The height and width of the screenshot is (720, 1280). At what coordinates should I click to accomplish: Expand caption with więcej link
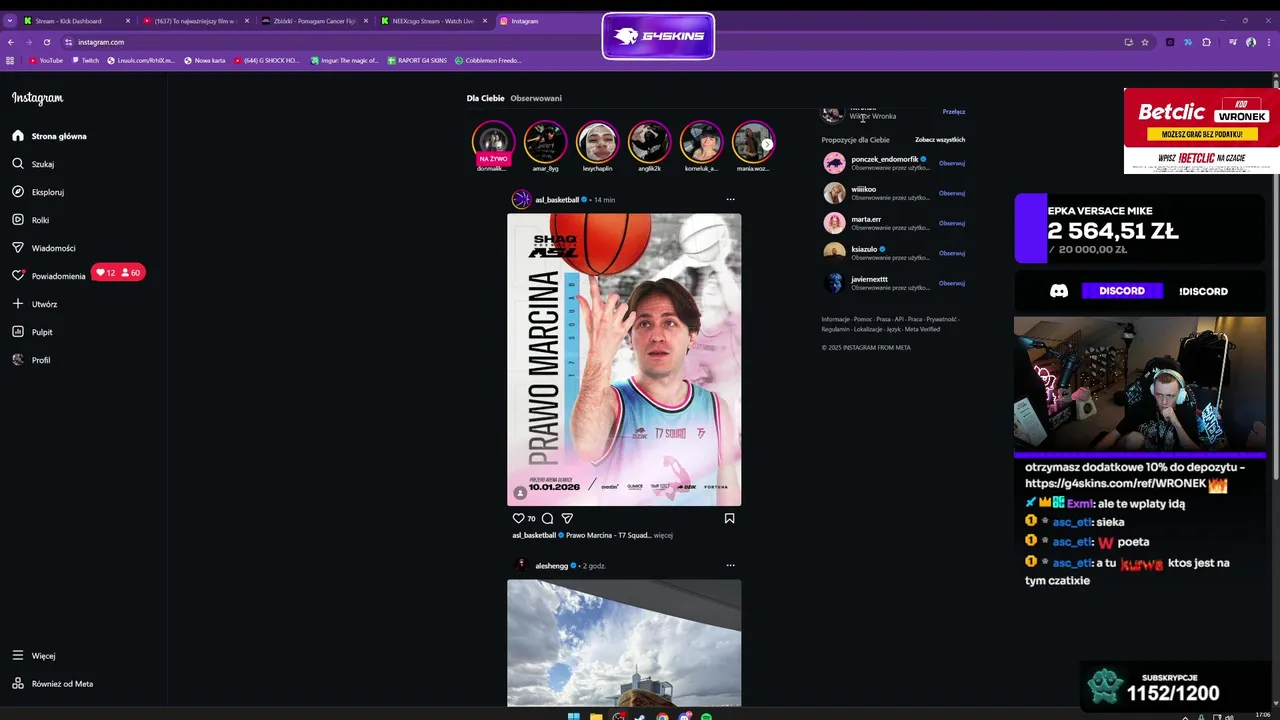(x=663, y=535)
